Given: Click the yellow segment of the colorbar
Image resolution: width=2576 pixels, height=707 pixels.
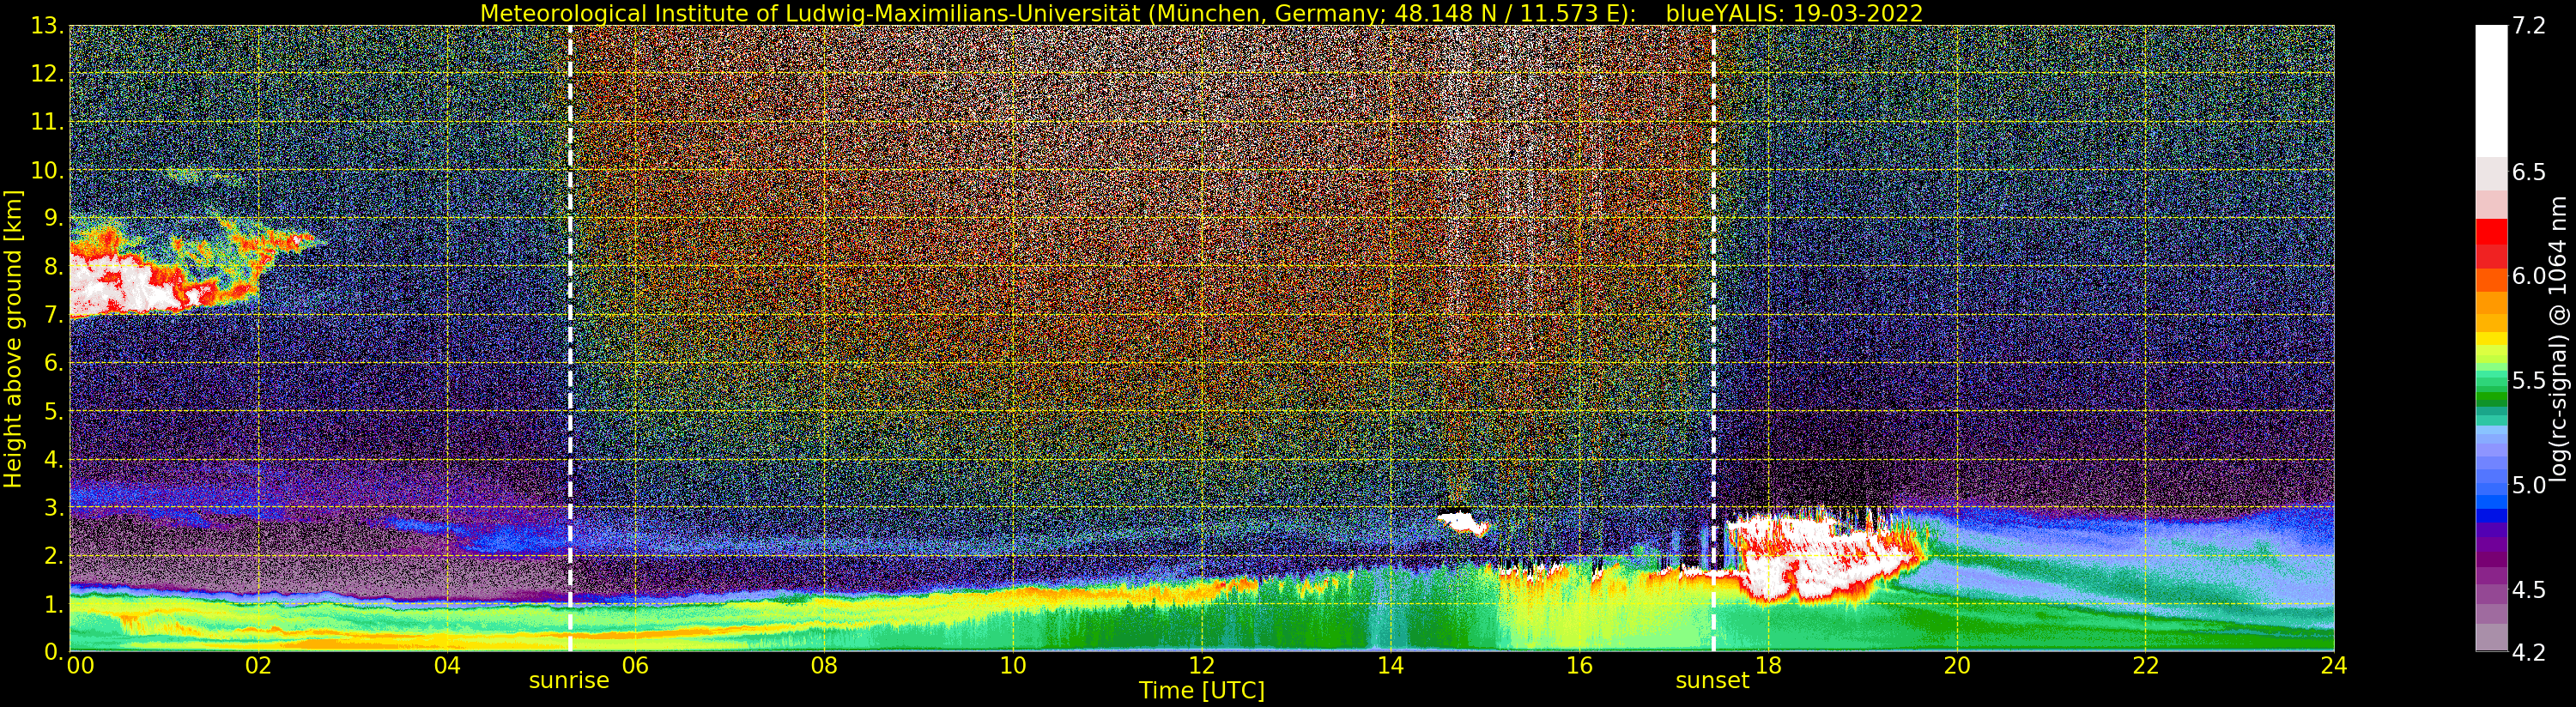Looking at the screenshot, I should (2491, 340).
